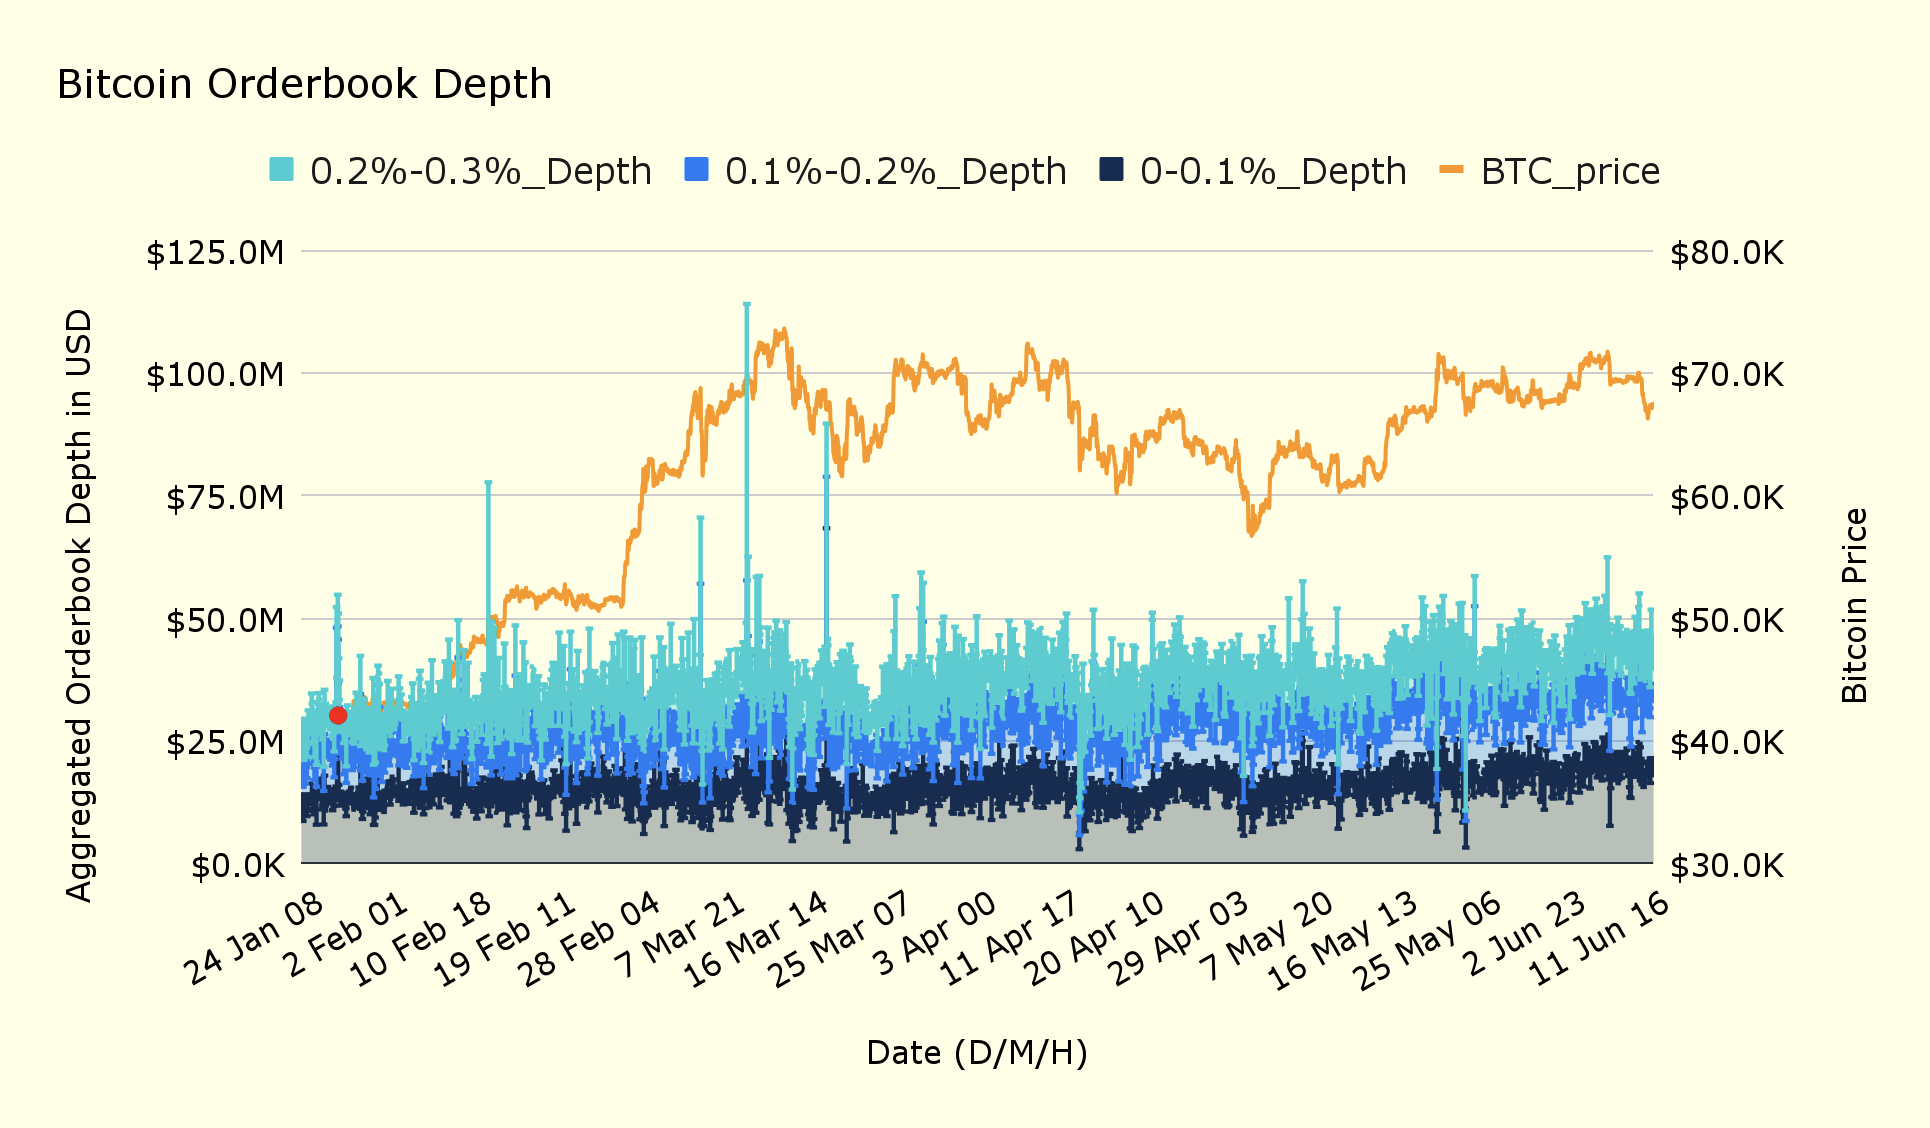The height and width of the screenshot is (1128, 1930).
Task: Click the 11 Apr 17 date tick label
Action: coord(1010,938)
